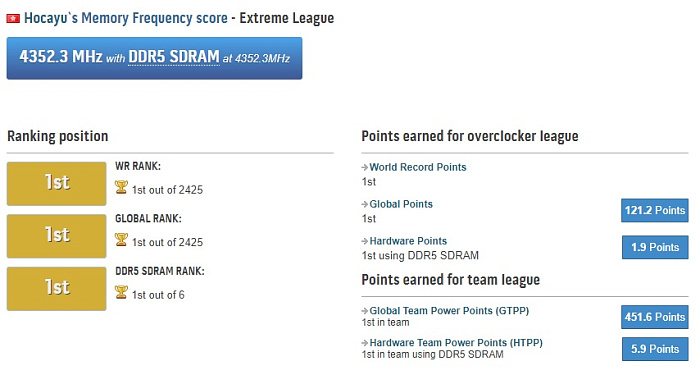Click the 451.6 Points badge
The height and width of the screenshot is (384, 700).
tap(654, 317)
